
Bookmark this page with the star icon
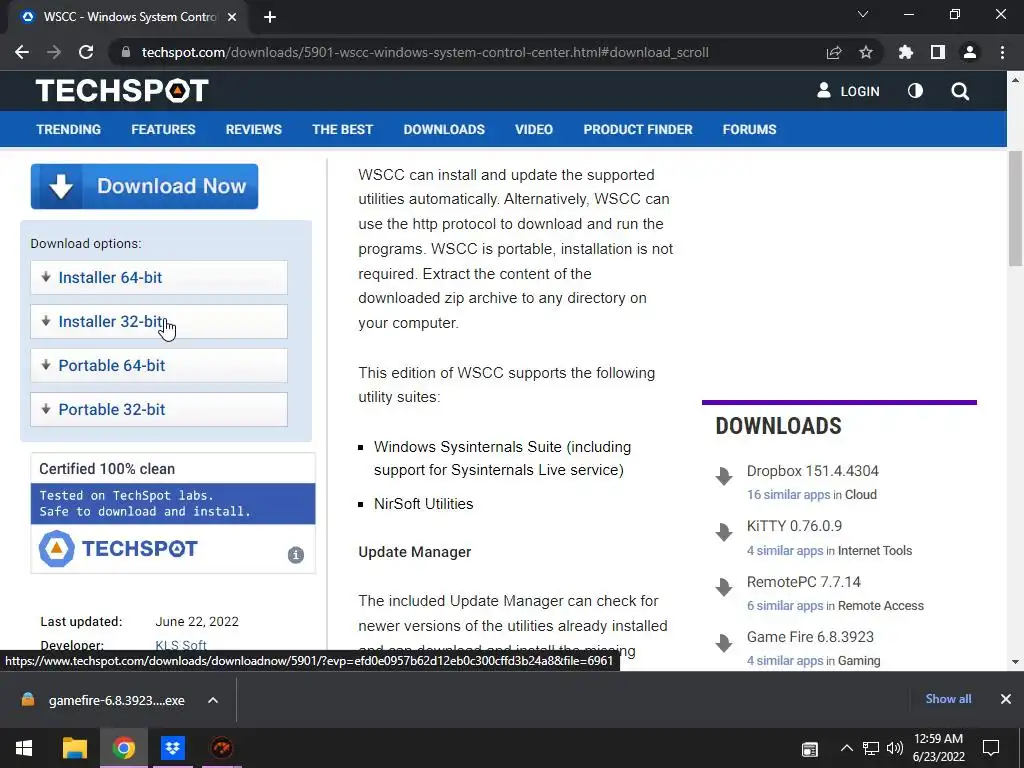(866, 52)
